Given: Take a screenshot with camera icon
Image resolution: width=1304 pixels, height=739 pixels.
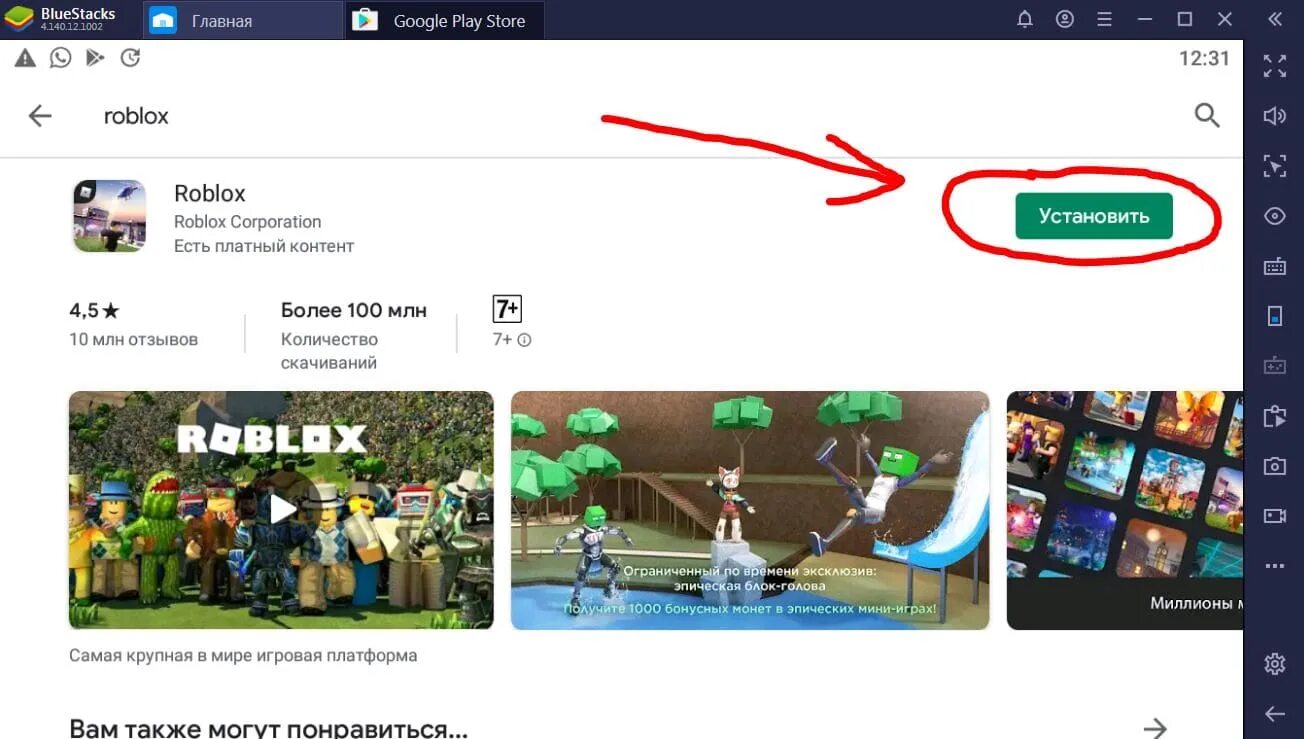Looking at the screenshot, I should [x=1275, y=466].
